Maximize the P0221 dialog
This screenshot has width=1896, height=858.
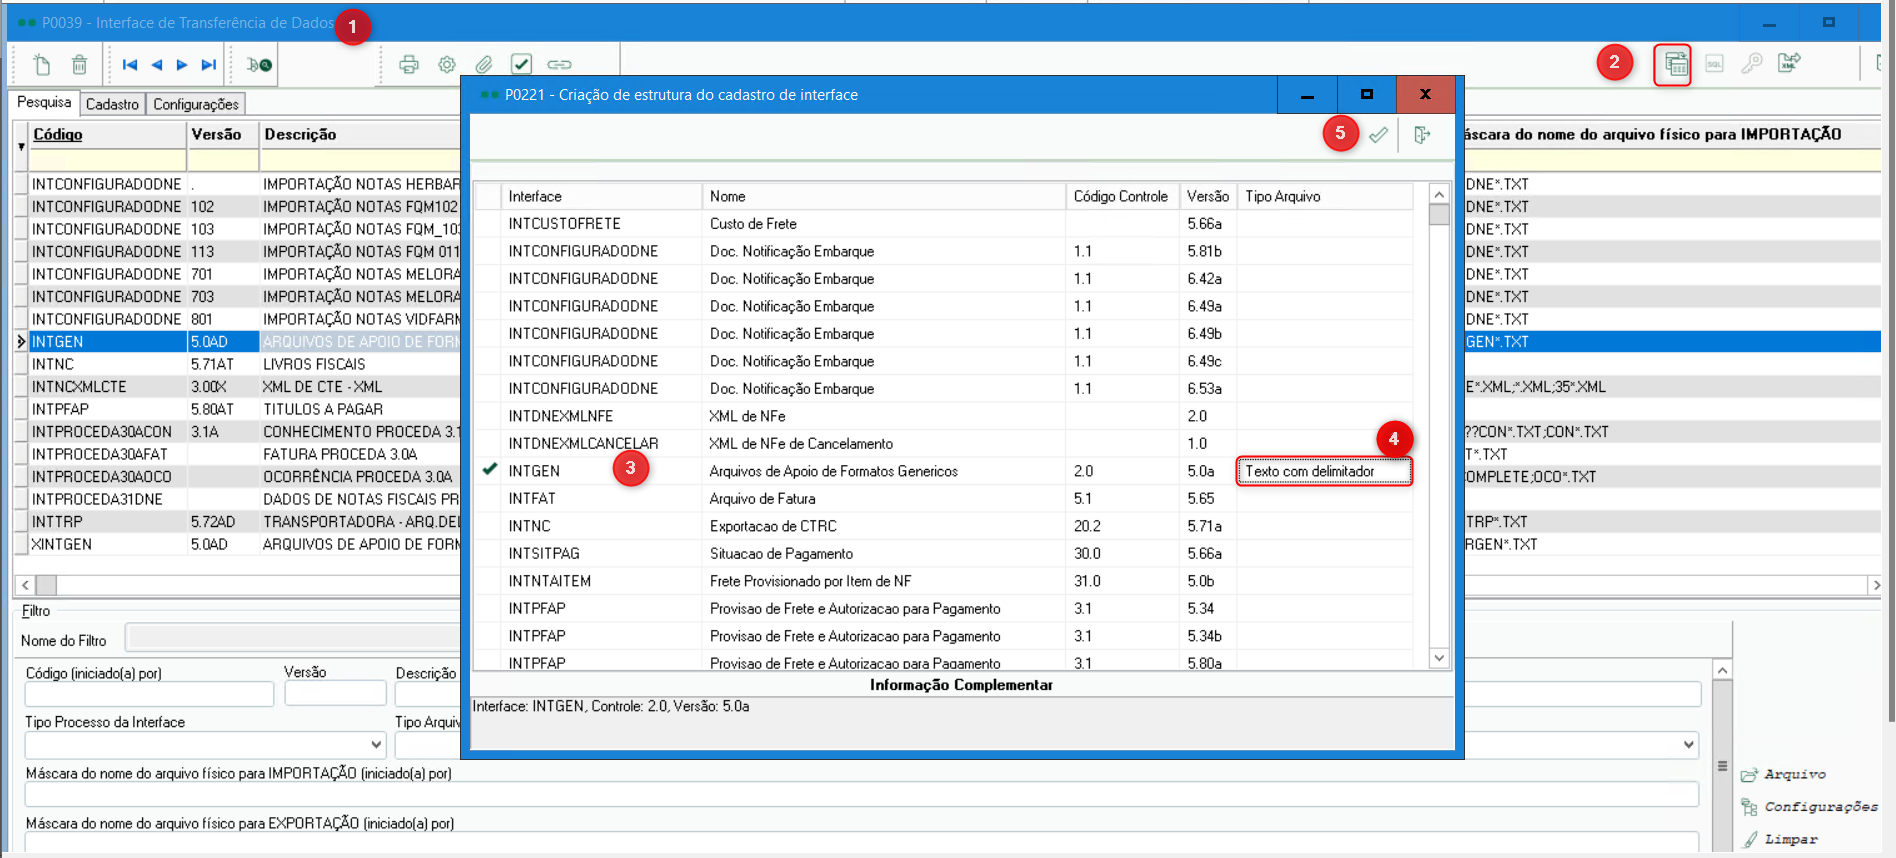coord(1366,95)
